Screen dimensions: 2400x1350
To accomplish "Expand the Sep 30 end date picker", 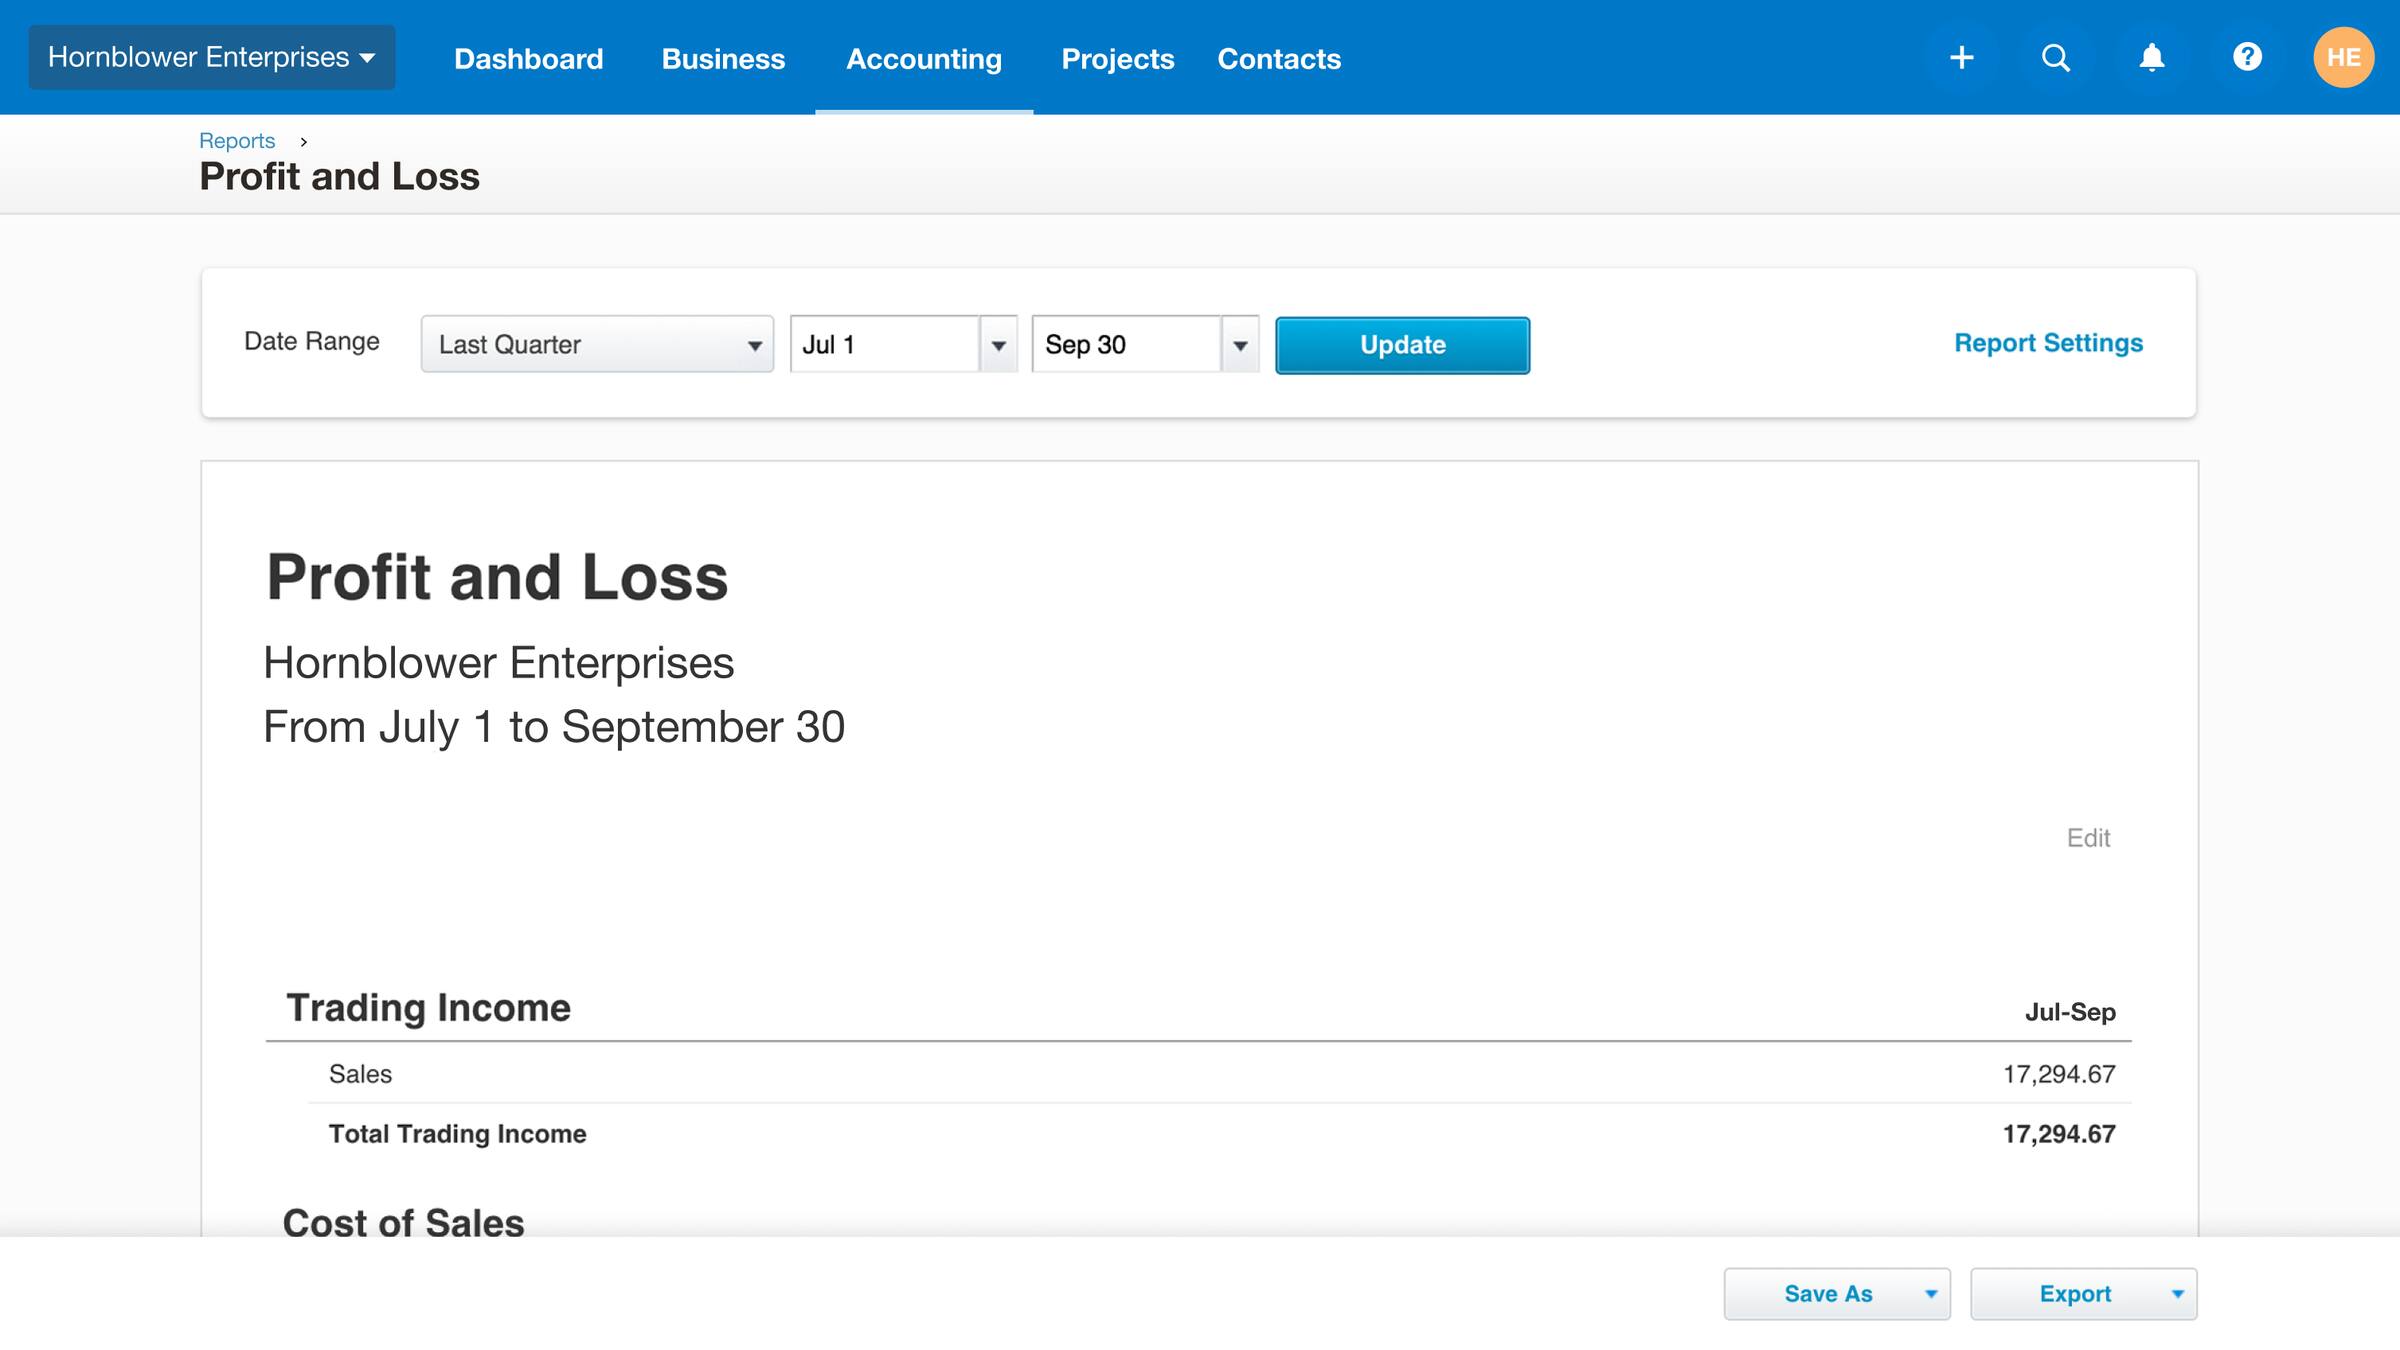I will click(1239, 344).
